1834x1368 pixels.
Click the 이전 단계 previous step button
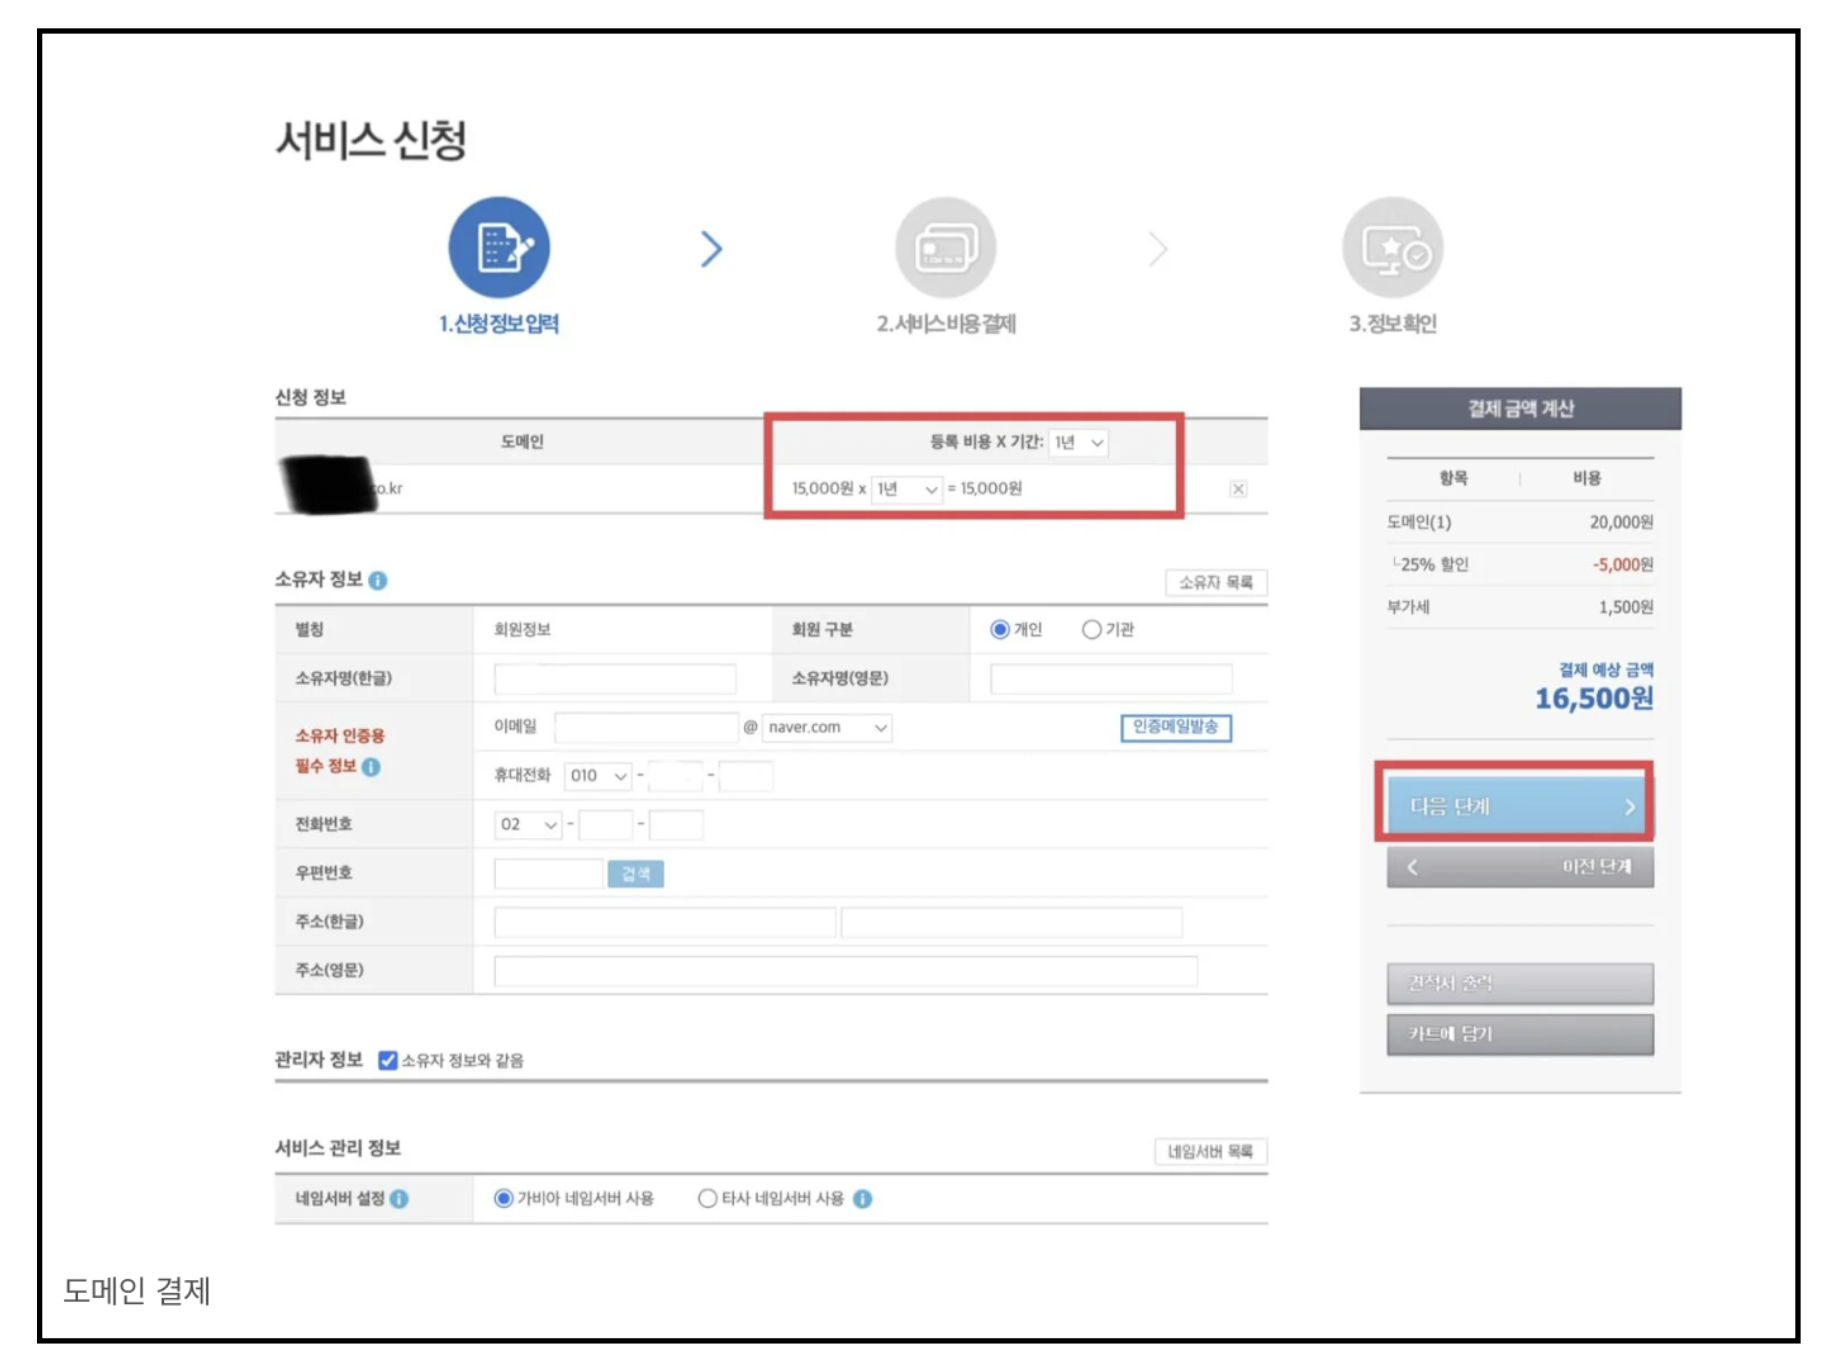point(1520,867)
